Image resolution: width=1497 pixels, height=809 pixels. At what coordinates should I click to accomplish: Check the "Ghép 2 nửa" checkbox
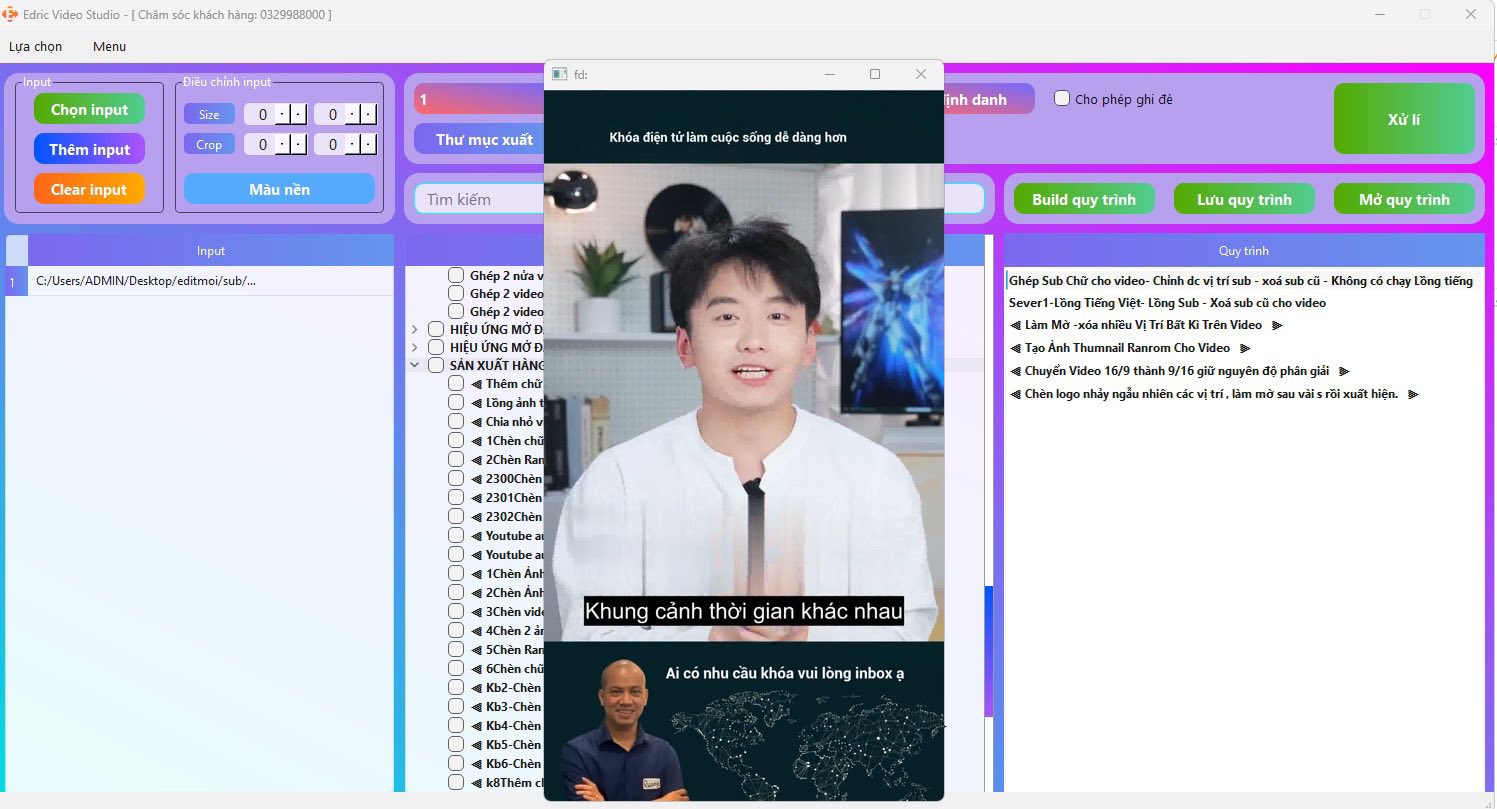(457, 275)
